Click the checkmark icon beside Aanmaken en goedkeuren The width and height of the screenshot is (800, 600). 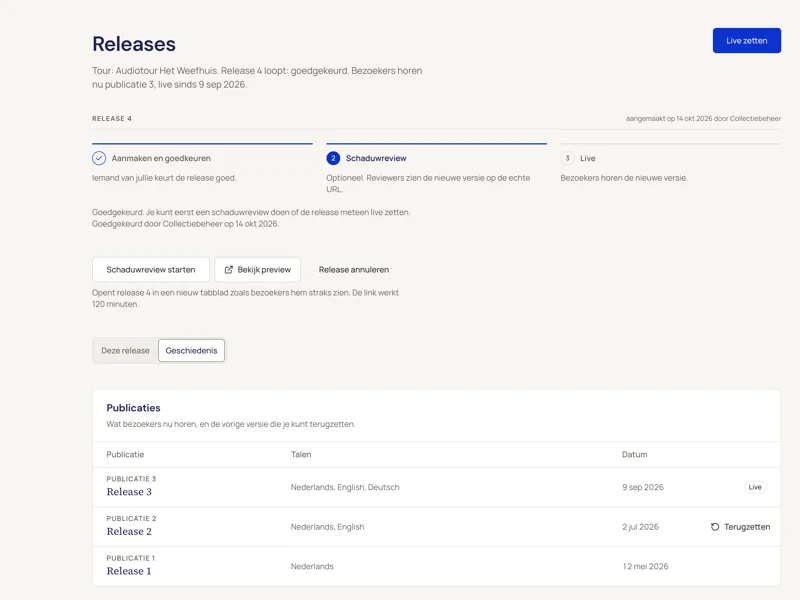click(99, 158)
